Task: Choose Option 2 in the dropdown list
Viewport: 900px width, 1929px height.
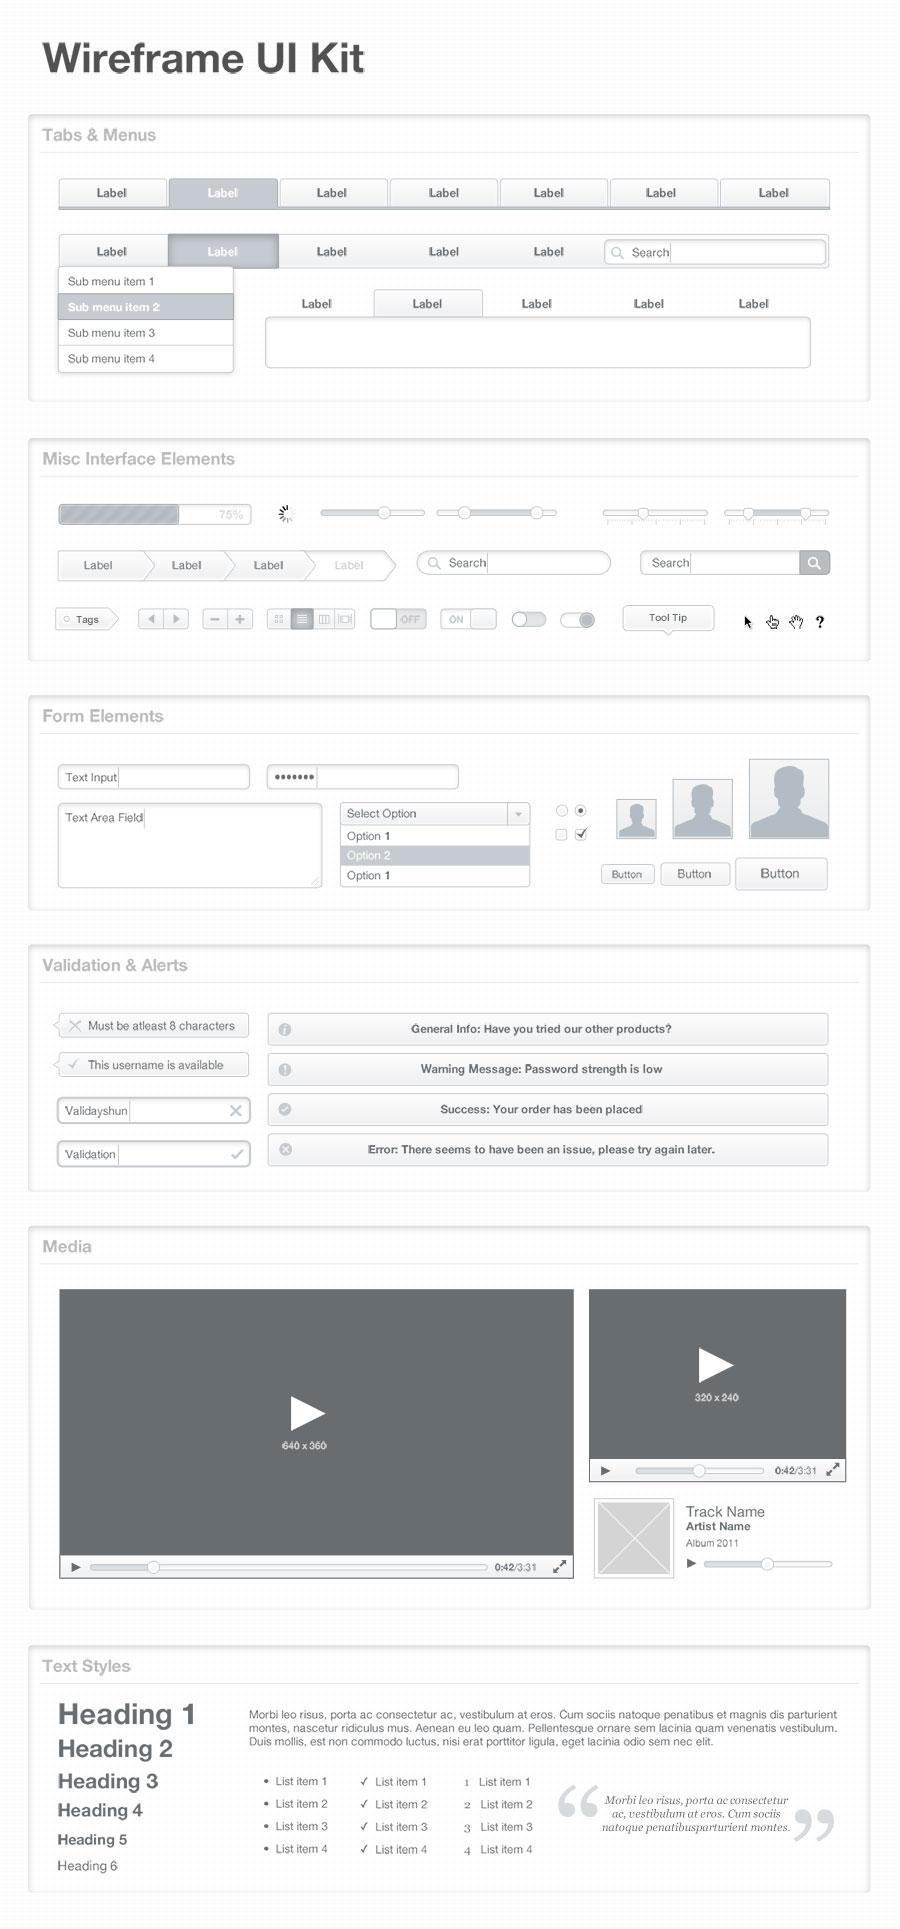Action: coord(434,855)
